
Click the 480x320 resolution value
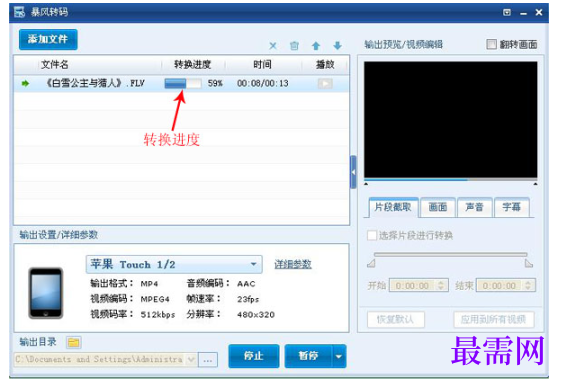tap(256, 315)
